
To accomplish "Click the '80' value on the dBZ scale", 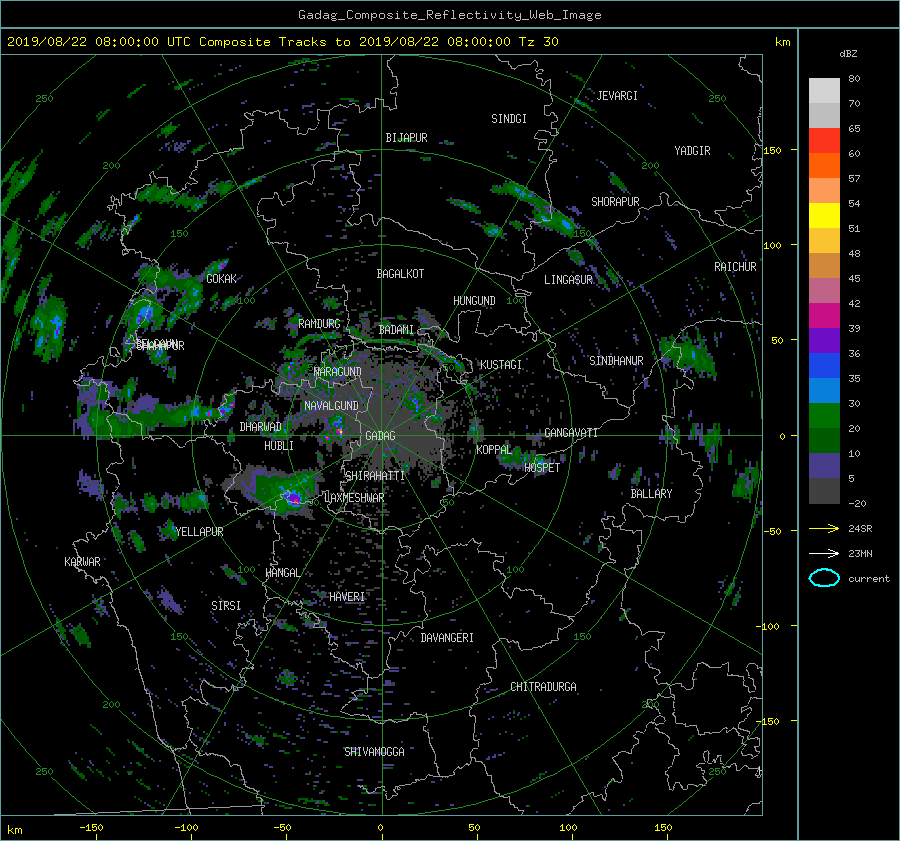I will click(x=854, y=79).
